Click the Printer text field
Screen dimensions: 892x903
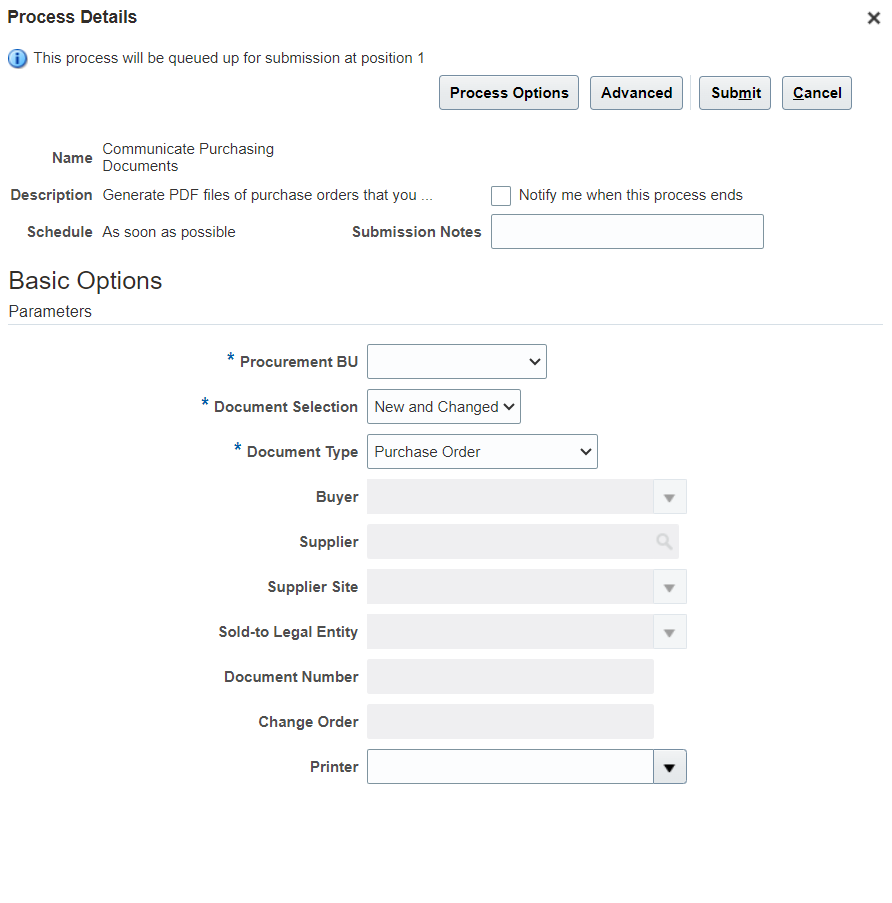pos(510,766)
